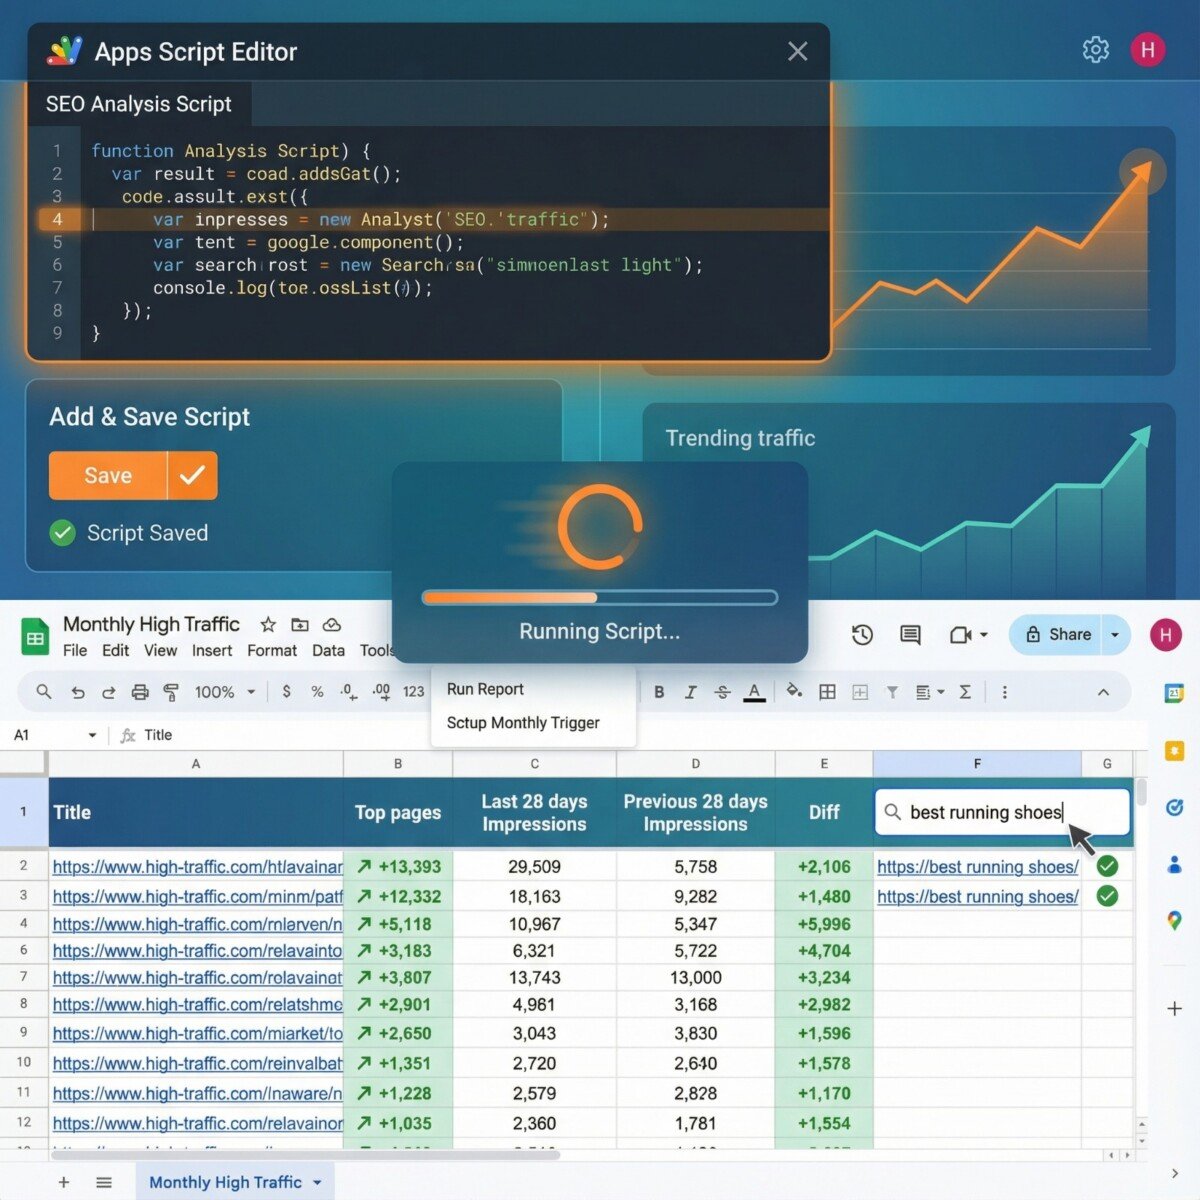The image size is (1200, 1200).
Task: Click the checkmark next to Save
Action: pos(192,476)
